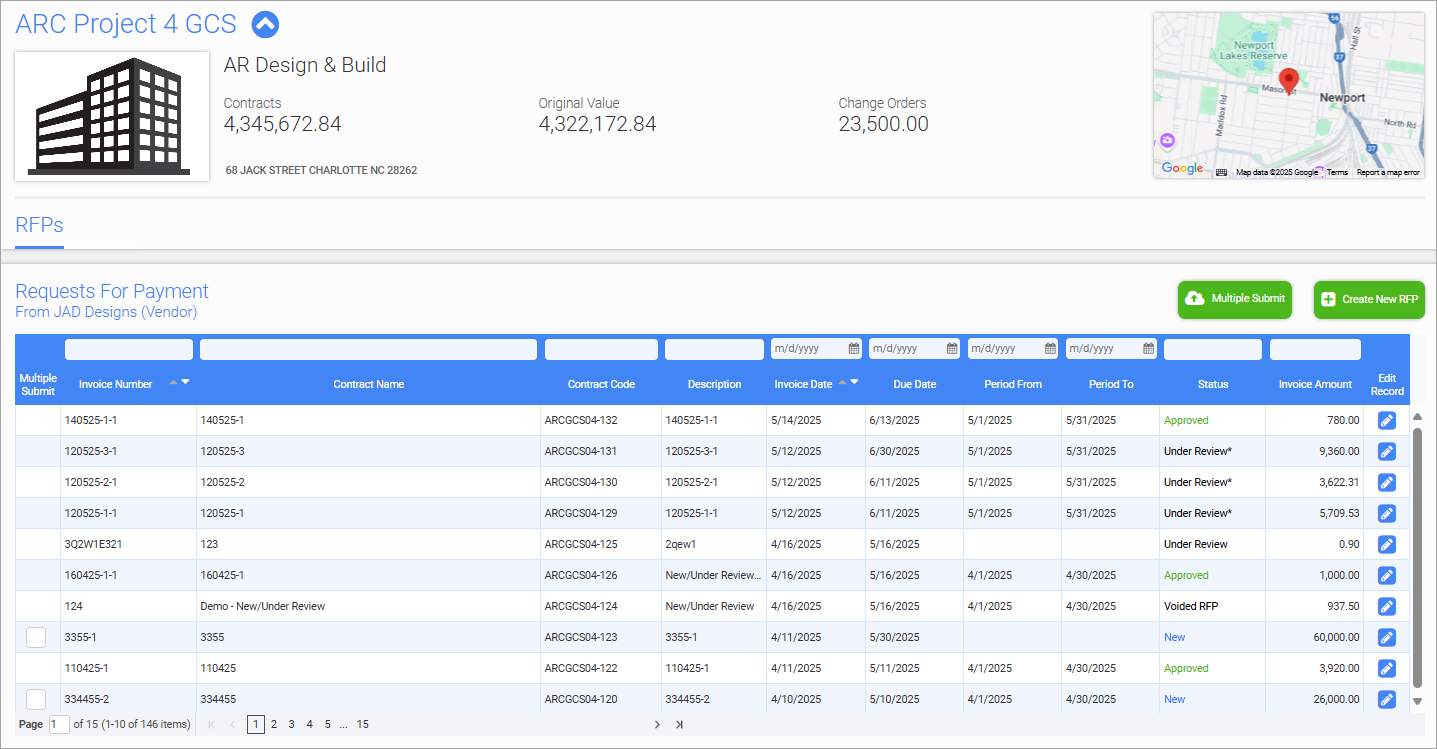
Task: Go to page 3 in pager
Action: pos(291,724)
